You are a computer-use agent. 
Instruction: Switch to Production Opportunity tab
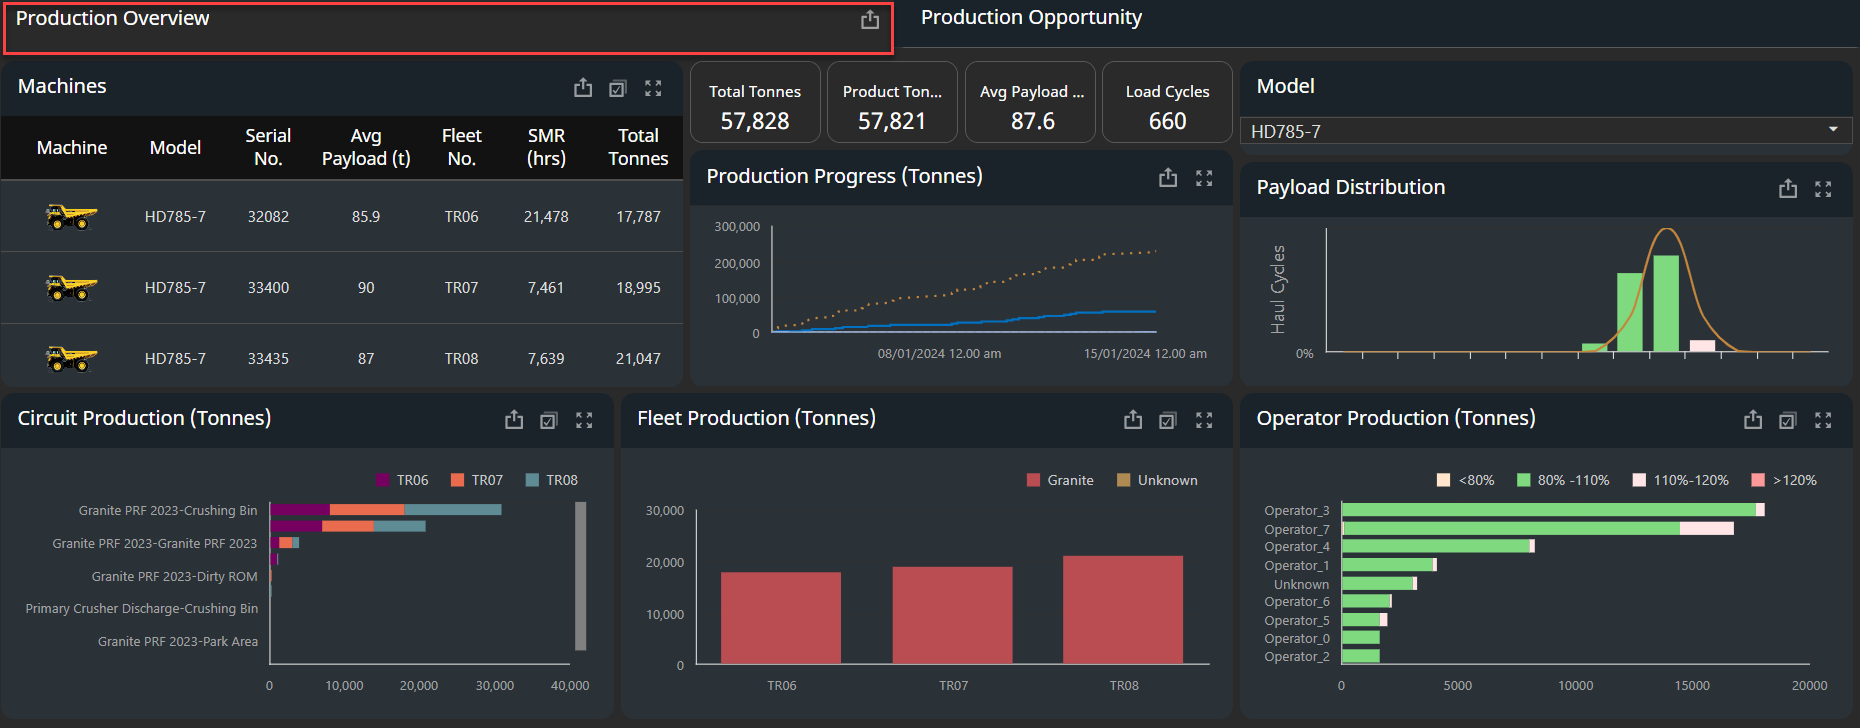coord(1031,17)
